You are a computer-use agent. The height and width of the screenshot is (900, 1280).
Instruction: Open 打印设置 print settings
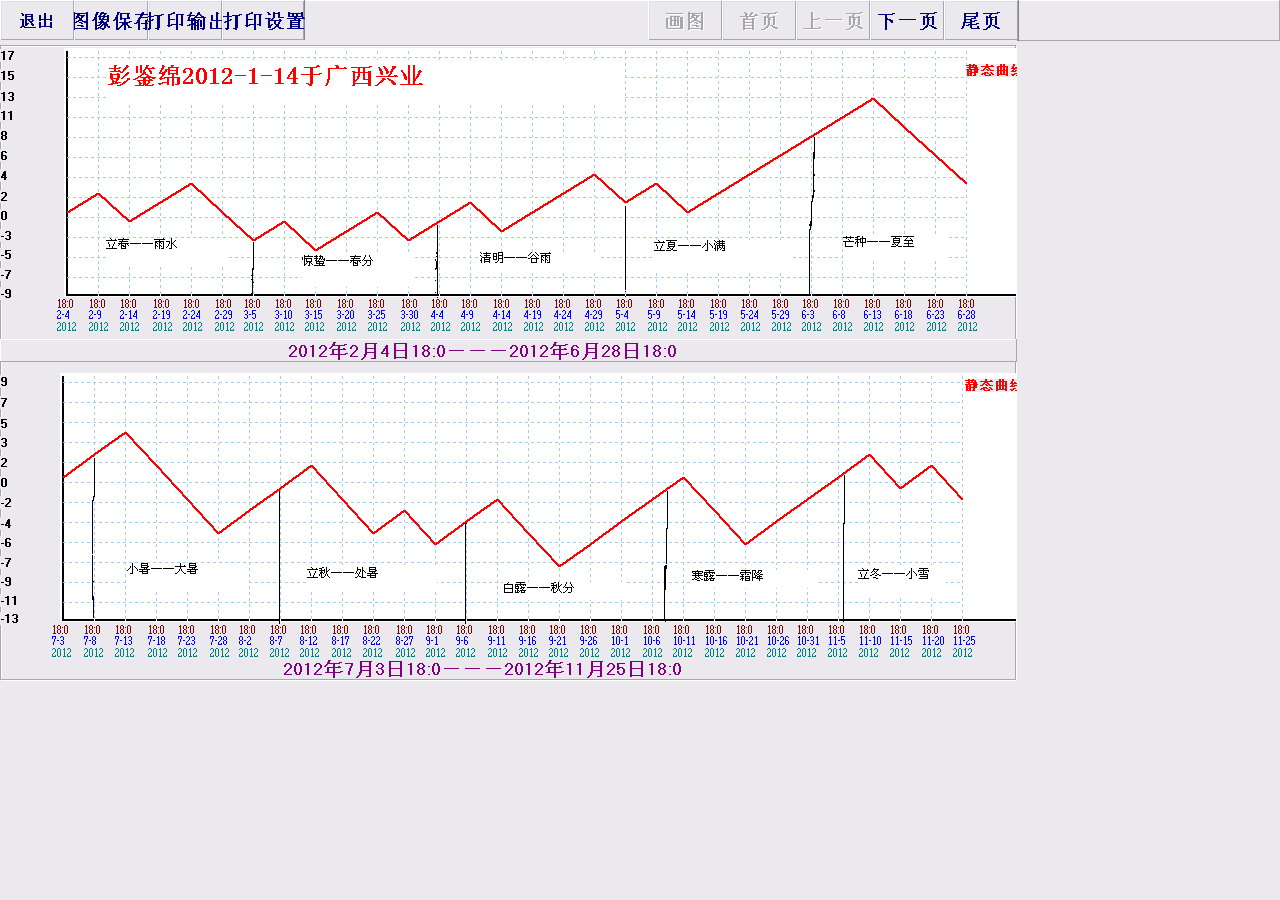[x=264, y=21]
